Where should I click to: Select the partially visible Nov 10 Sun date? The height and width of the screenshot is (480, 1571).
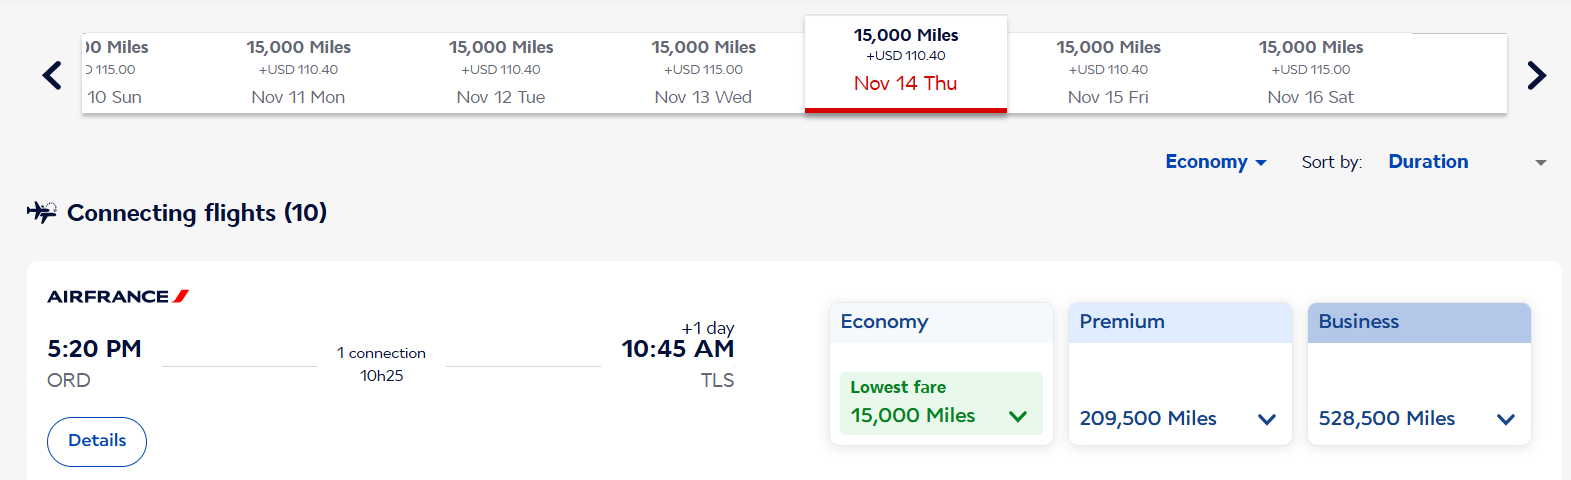(113, 73)
